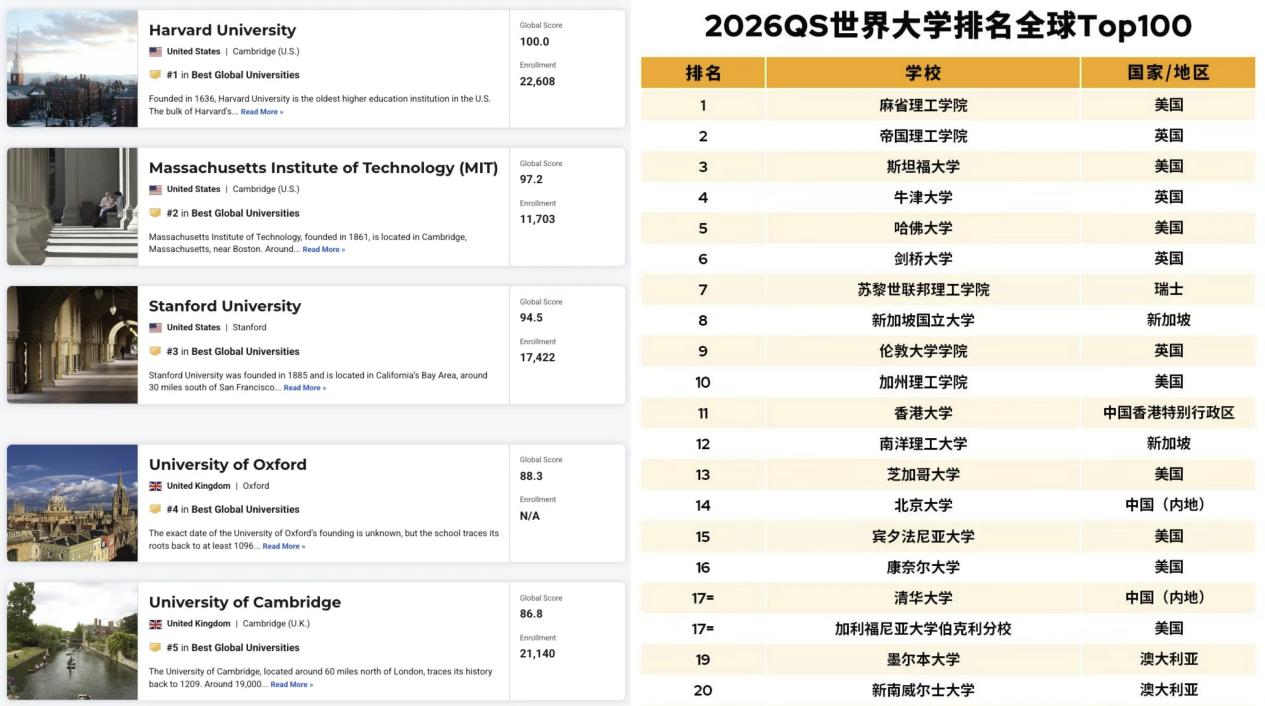Viewport: 1265px width, 706px height.
Task: Click the UK flag icon under University of Oxford
Action: pos(155,486)
